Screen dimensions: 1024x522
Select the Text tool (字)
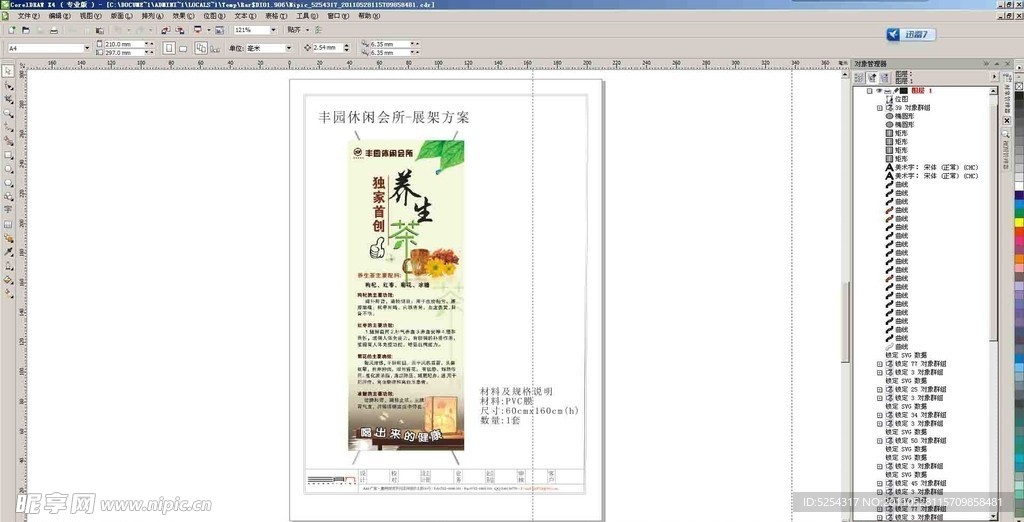pyautogui.click(x=8, y=210)
